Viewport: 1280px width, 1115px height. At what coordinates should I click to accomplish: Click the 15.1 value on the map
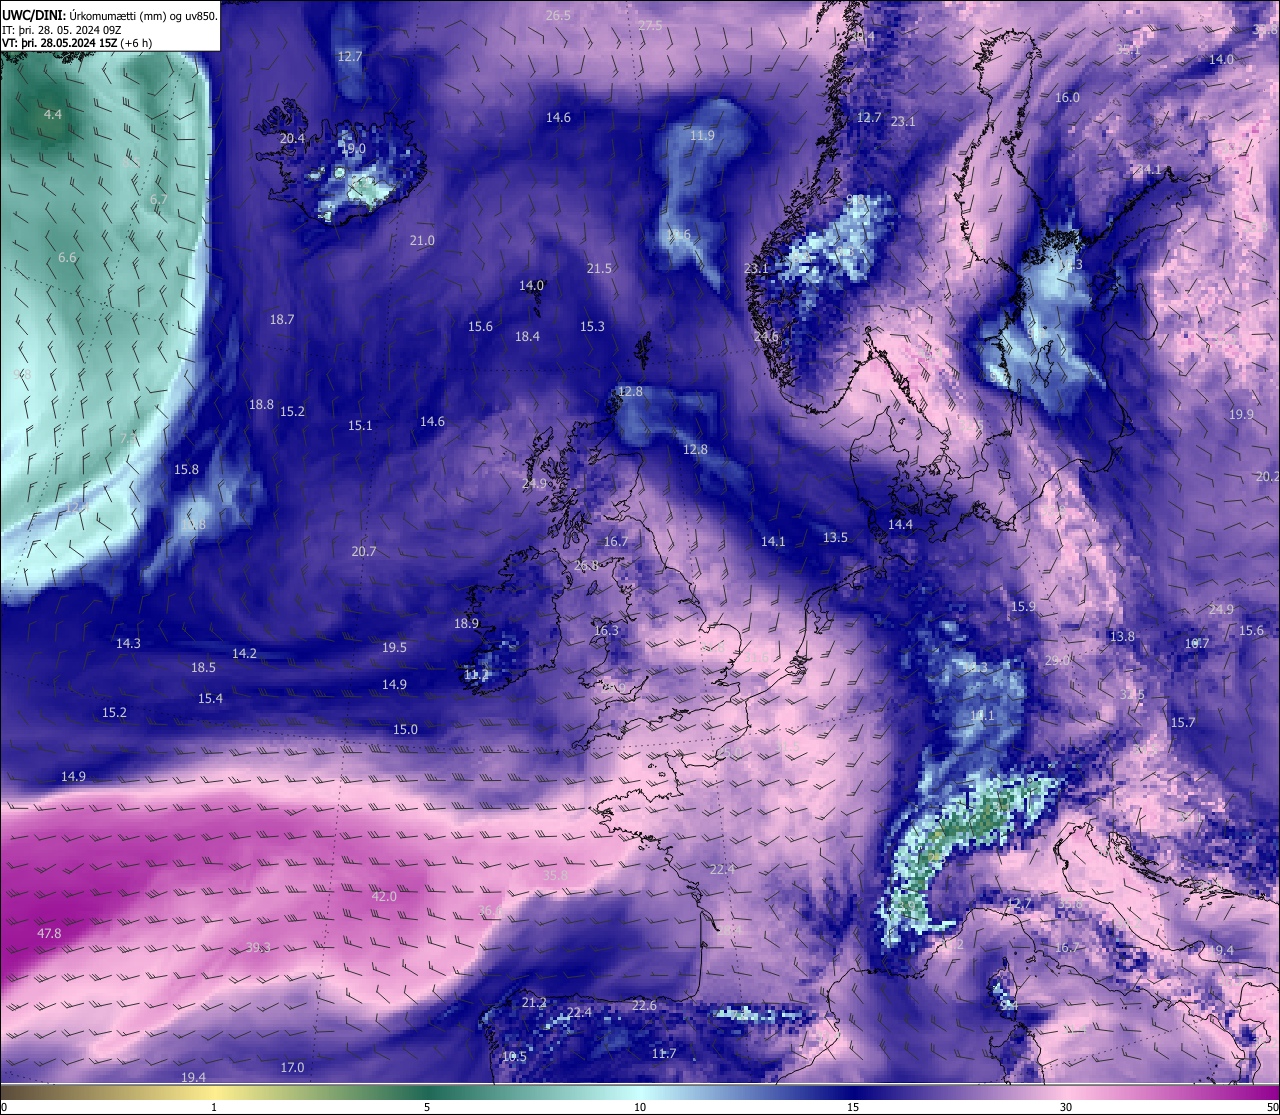click(360, 426)
